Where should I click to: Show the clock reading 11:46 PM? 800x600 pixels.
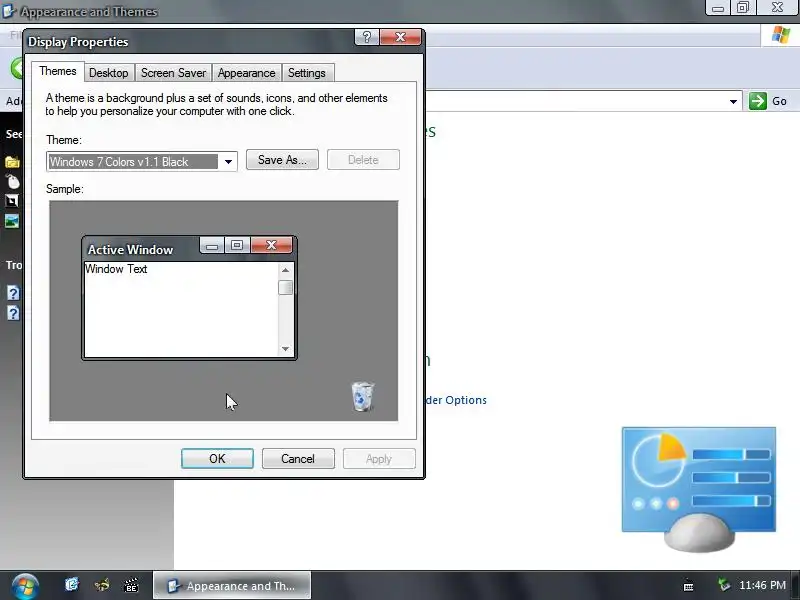coord(762,585)
